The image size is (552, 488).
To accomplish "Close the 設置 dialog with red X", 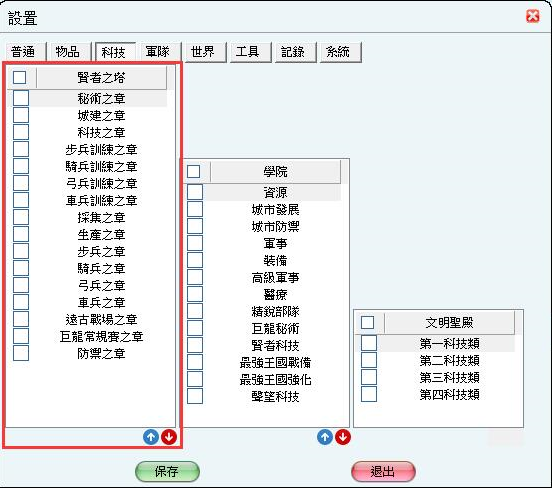I will click(533, 16).
